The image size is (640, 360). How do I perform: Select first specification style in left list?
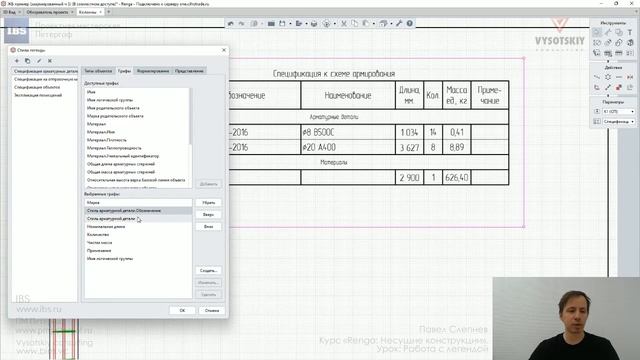(x=45, y=71)
